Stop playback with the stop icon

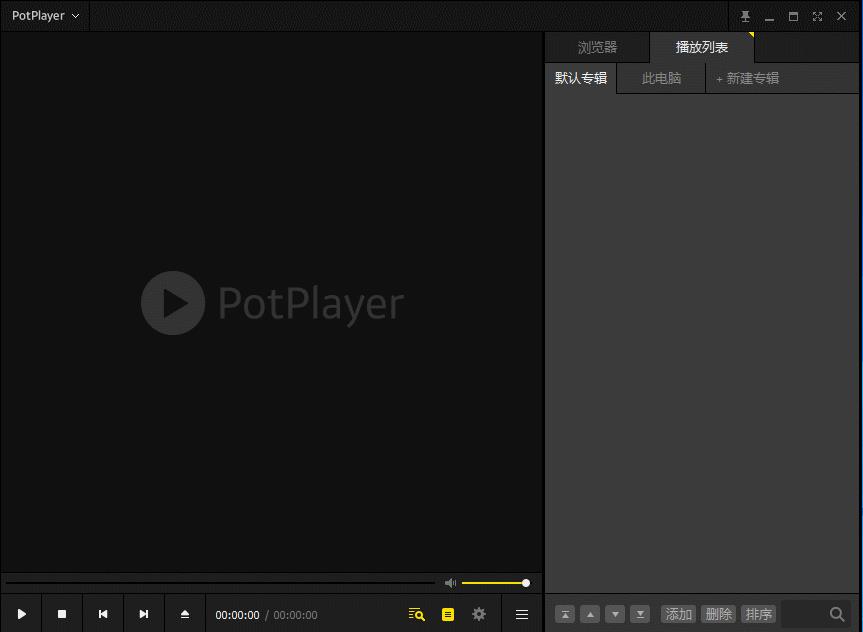[62, 614]
